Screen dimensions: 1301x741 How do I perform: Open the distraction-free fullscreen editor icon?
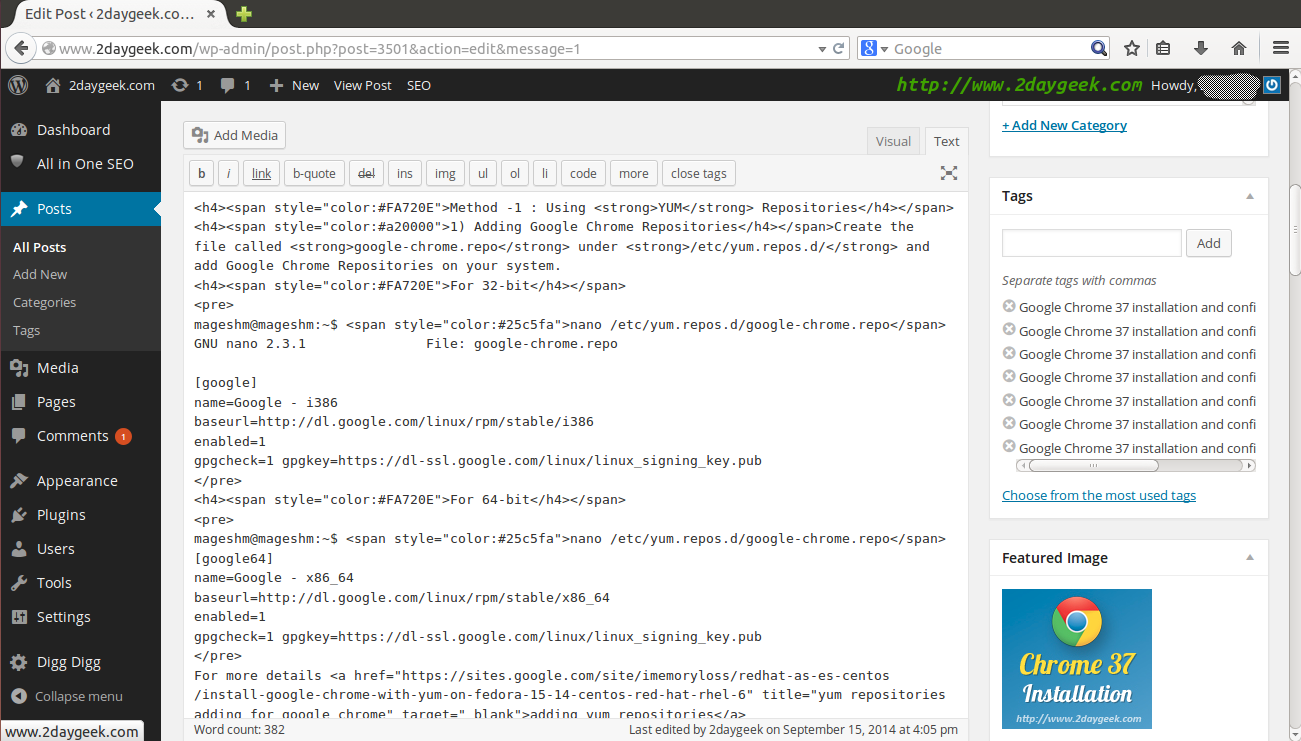pos(948,173)
